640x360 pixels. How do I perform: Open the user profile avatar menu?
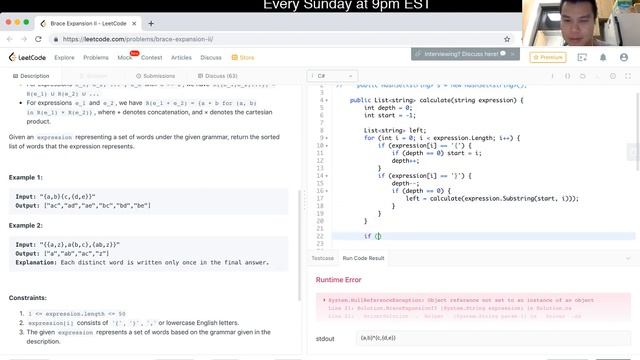tap(624, 58)
